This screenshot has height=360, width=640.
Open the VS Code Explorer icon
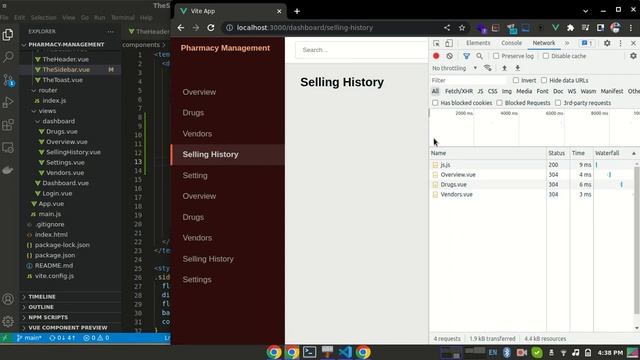[8, 35]
